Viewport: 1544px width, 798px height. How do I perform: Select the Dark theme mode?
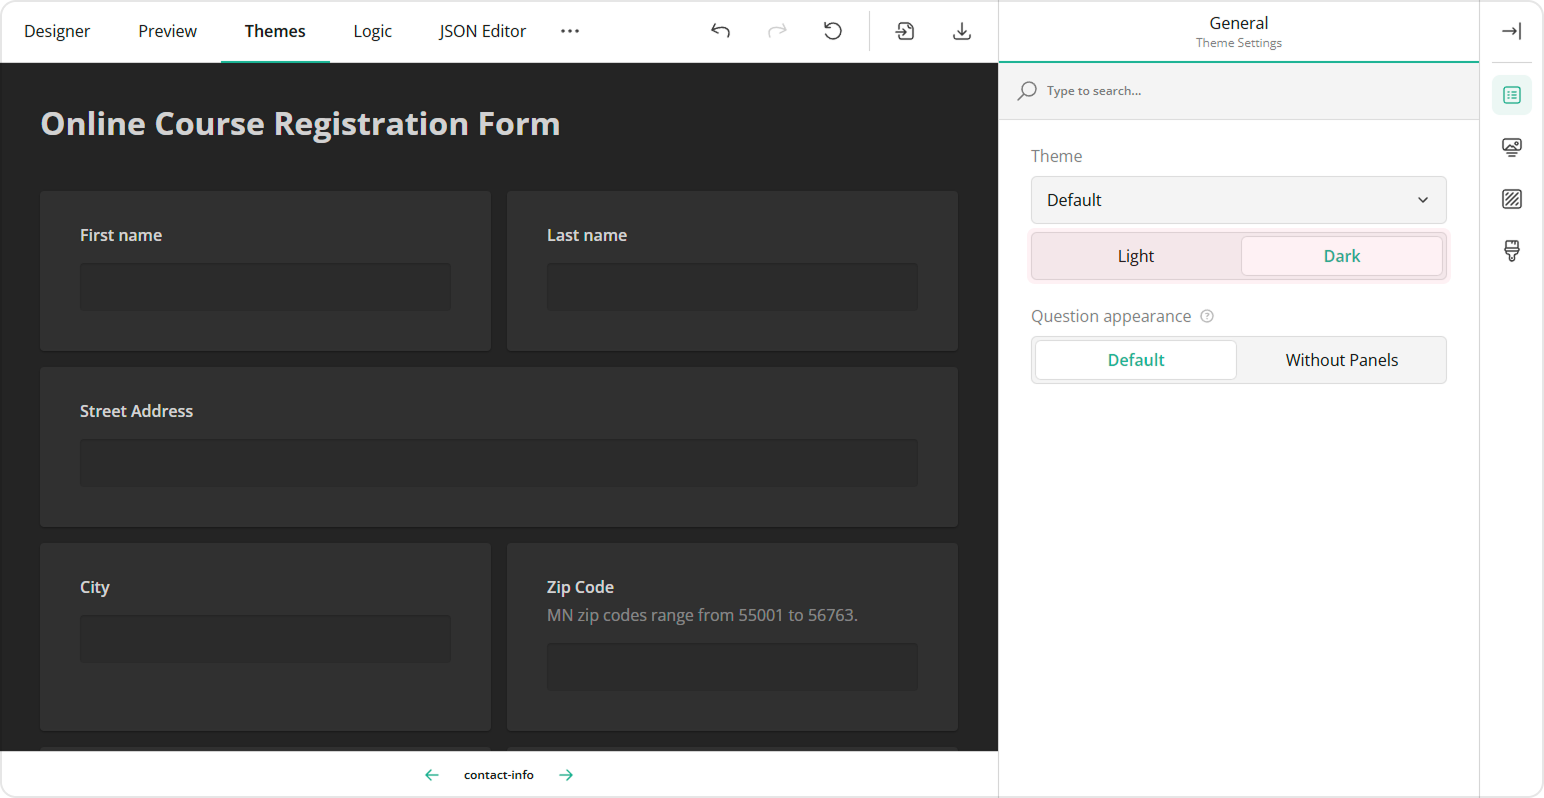click(1341, 256)
